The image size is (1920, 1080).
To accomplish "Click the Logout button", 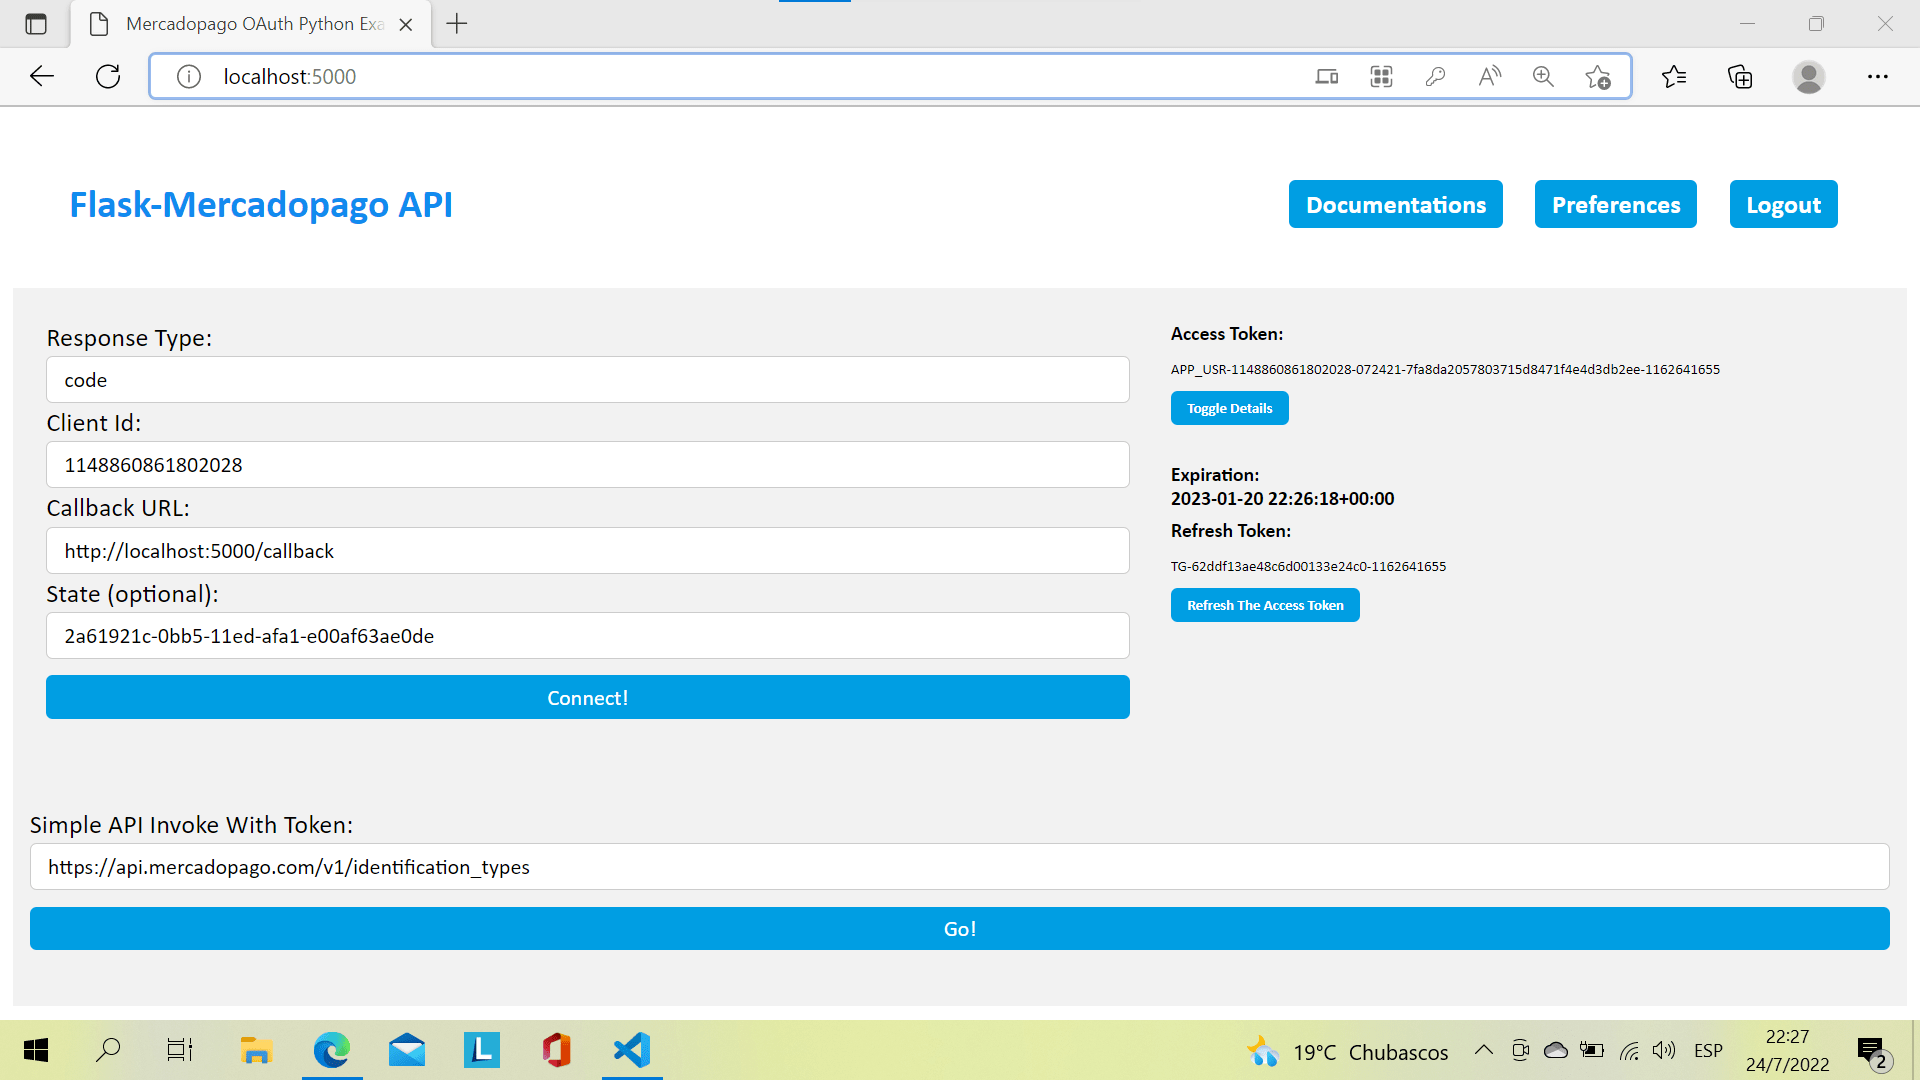I will coord(1783,204).
